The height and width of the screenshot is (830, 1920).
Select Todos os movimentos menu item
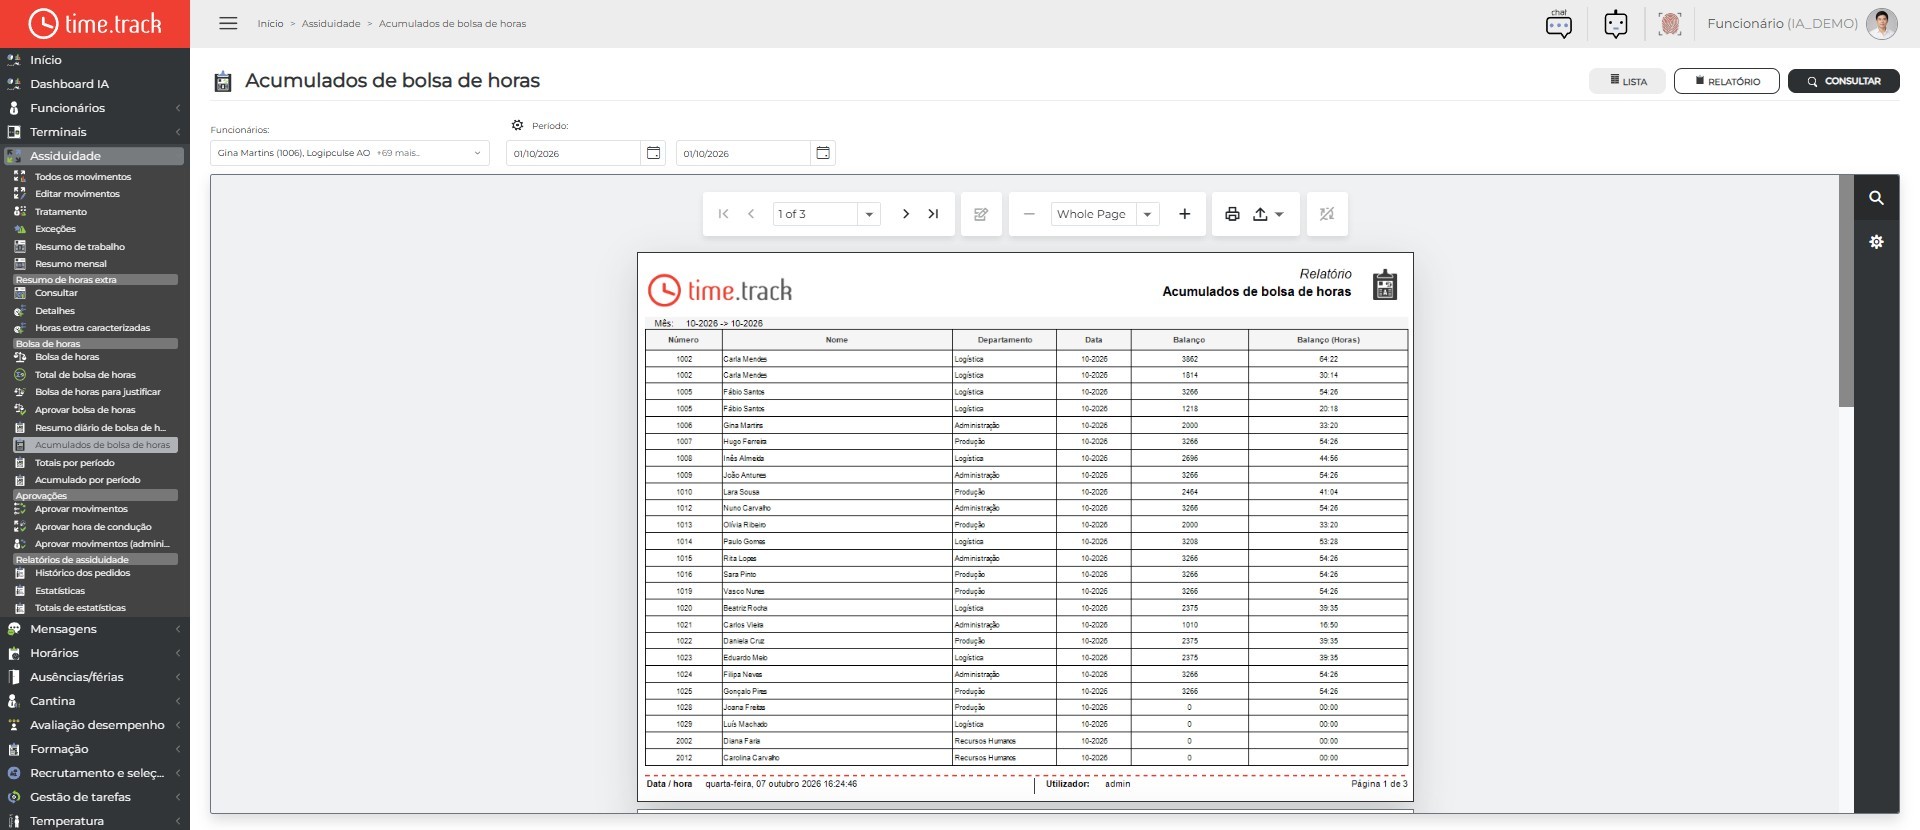83,177
